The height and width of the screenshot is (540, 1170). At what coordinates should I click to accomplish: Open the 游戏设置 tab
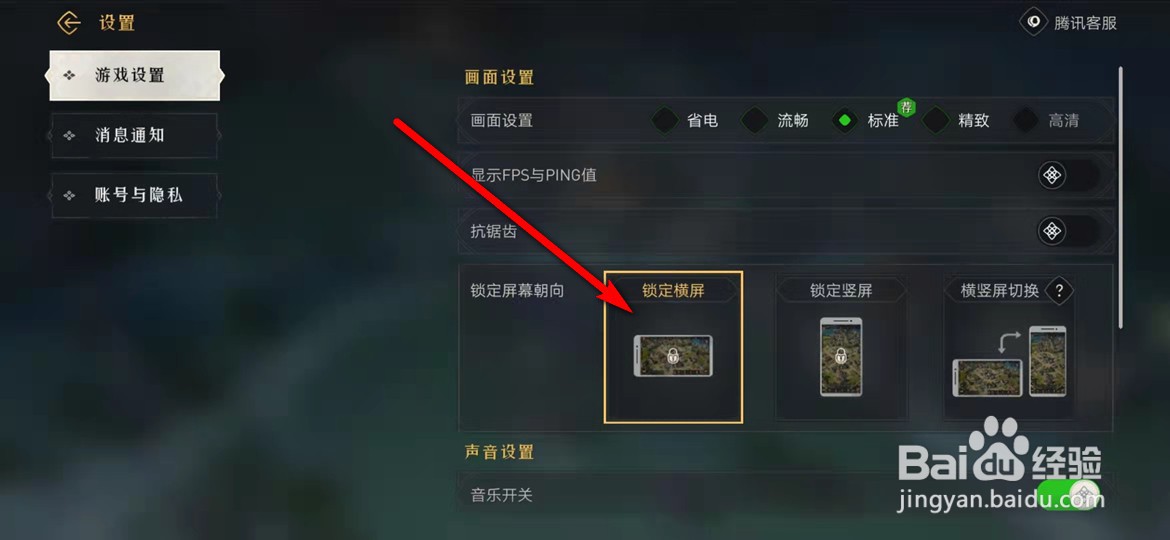click(x=135, y=75)
